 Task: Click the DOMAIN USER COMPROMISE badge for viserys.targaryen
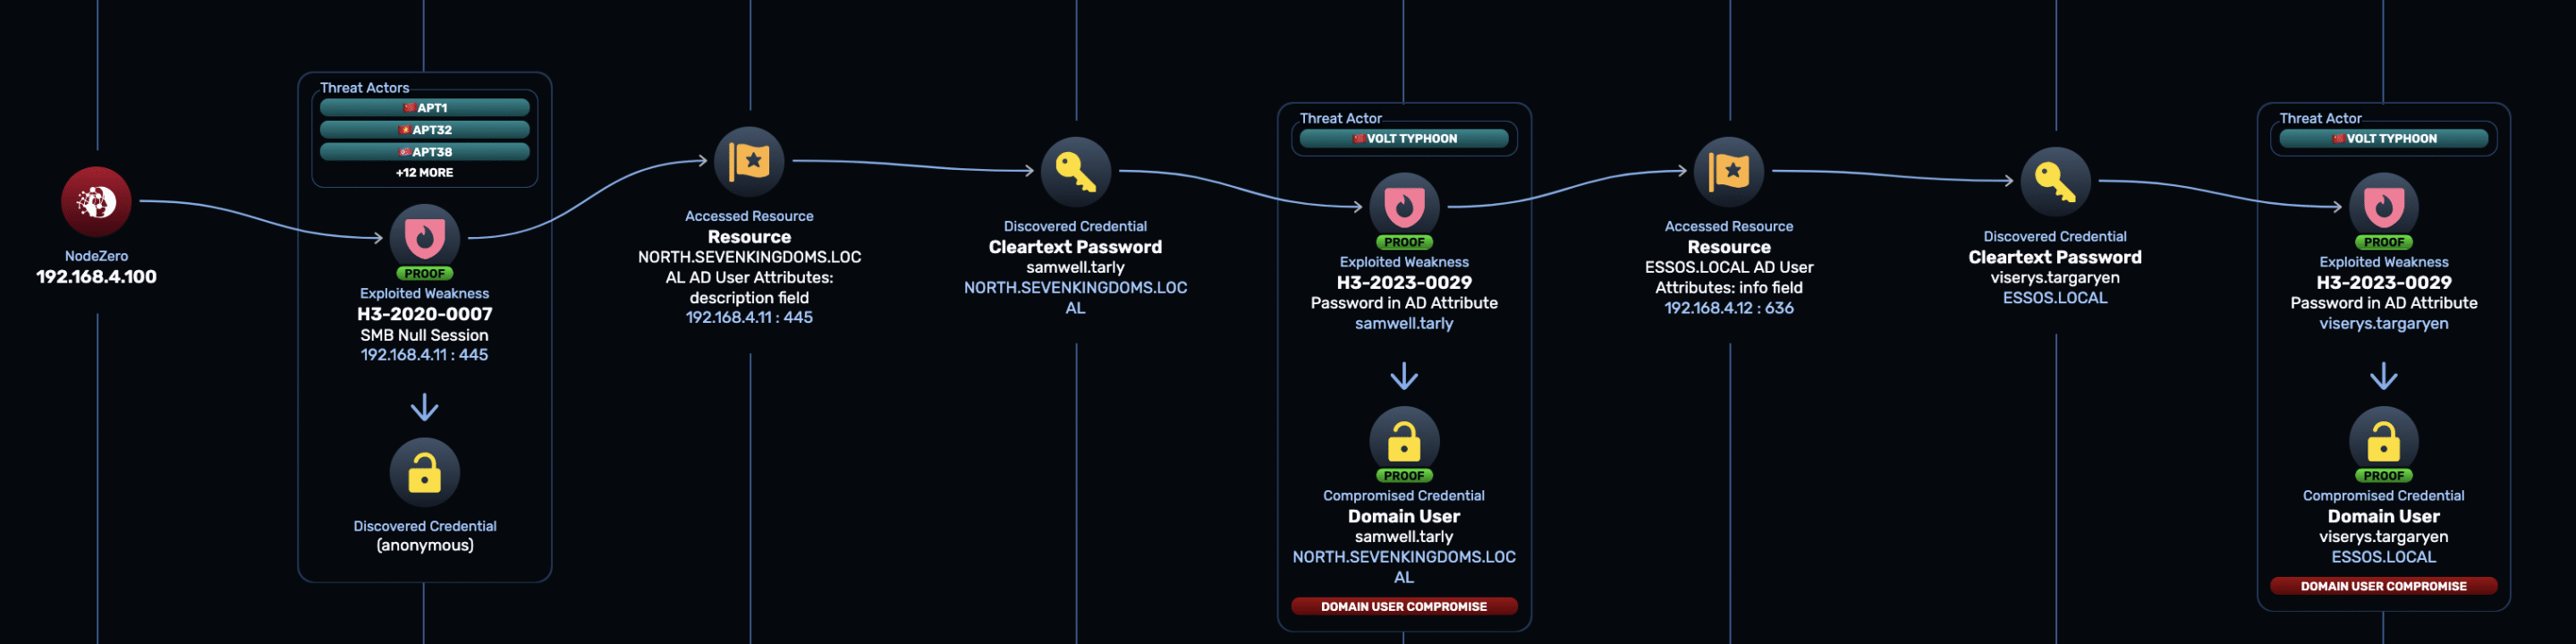click(x=2383, y=586)
